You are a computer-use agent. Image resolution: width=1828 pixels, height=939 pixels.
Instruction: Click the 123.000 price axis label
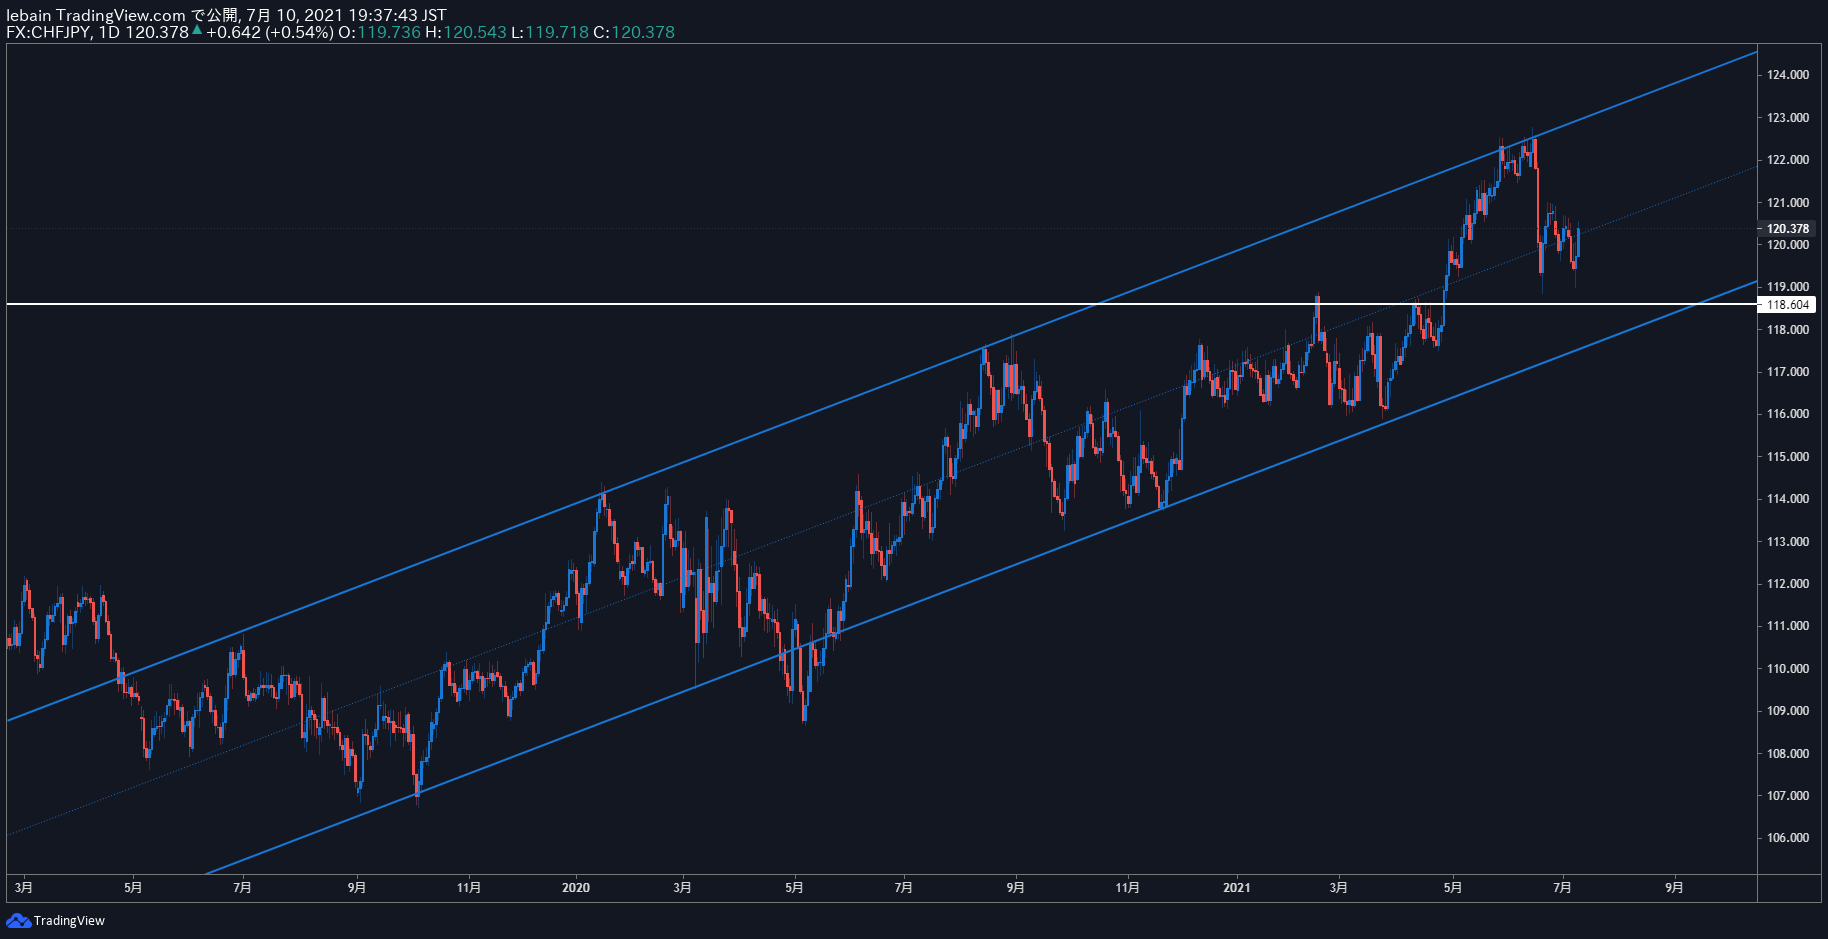pos(1788,118)
